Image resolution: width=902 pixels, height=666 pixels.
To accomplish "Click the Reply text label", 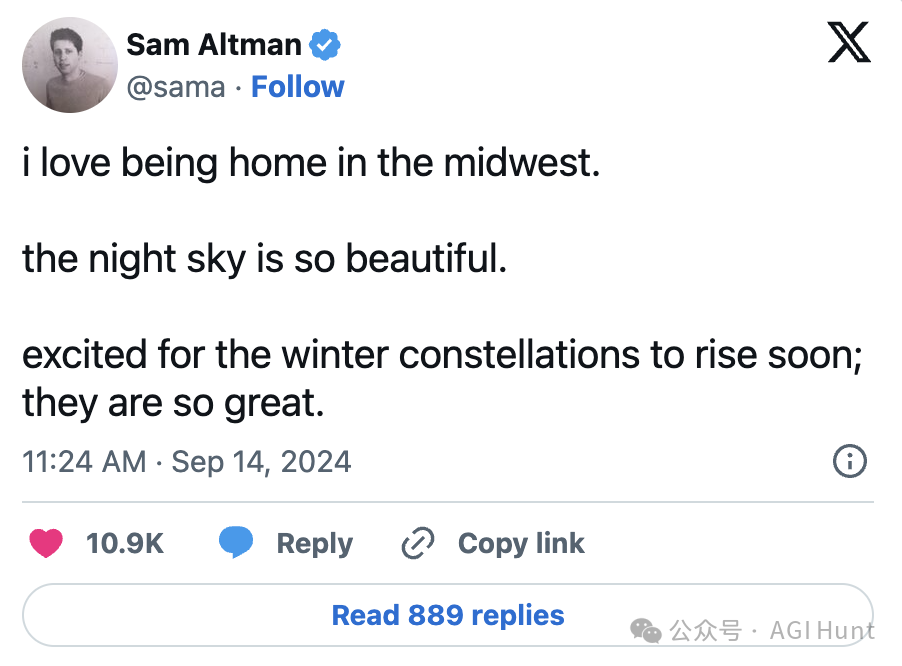I will (x=314, y=544).
